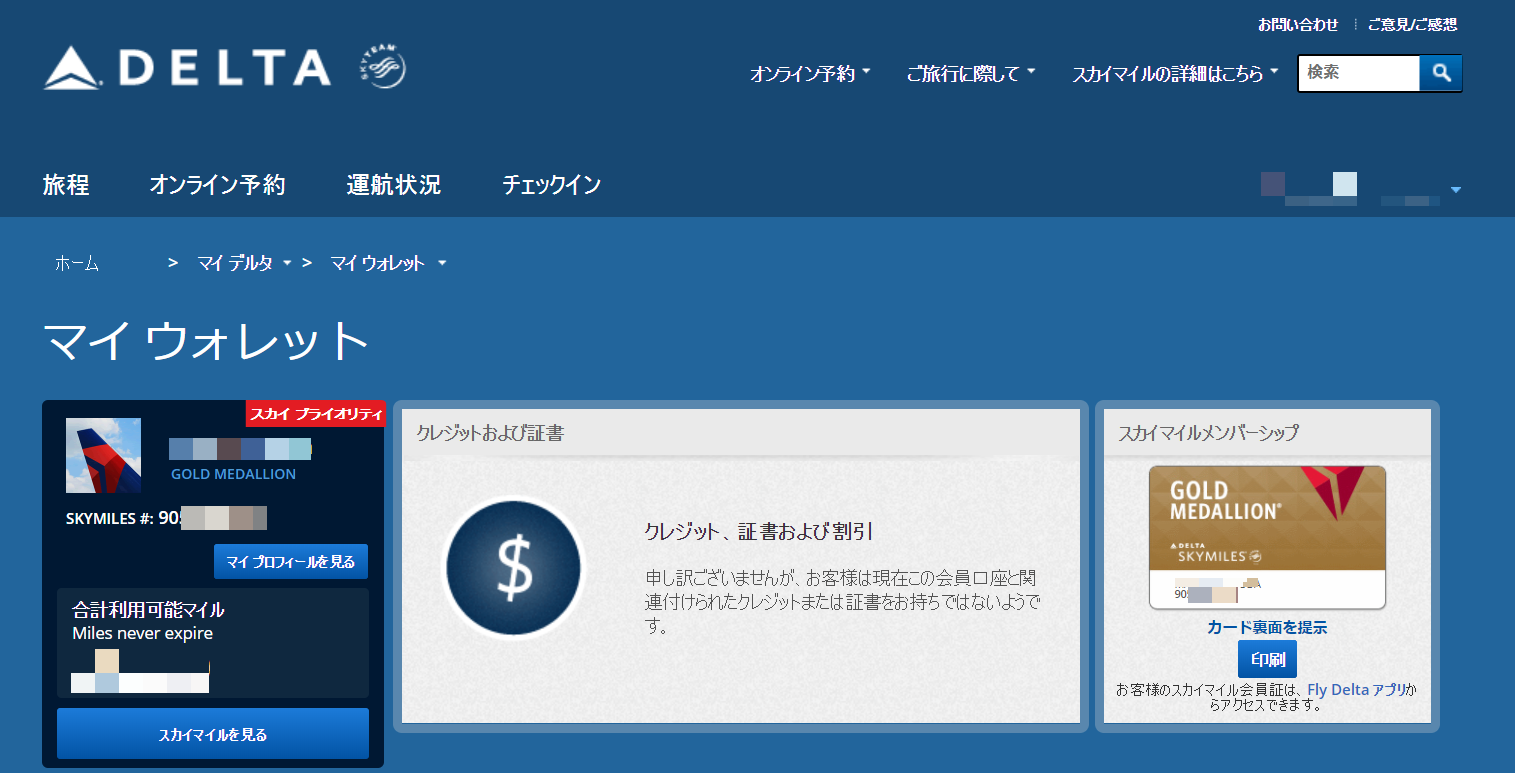Click the Miles never expire text

tap(142, 633)
